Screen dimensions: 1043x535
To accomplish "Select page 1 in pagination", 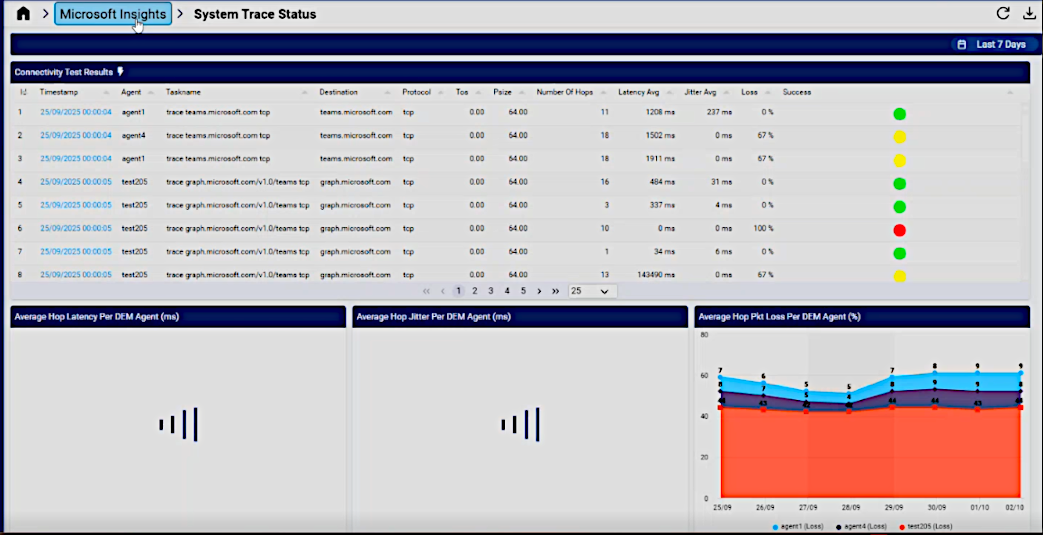I will (x=458, y=291).
